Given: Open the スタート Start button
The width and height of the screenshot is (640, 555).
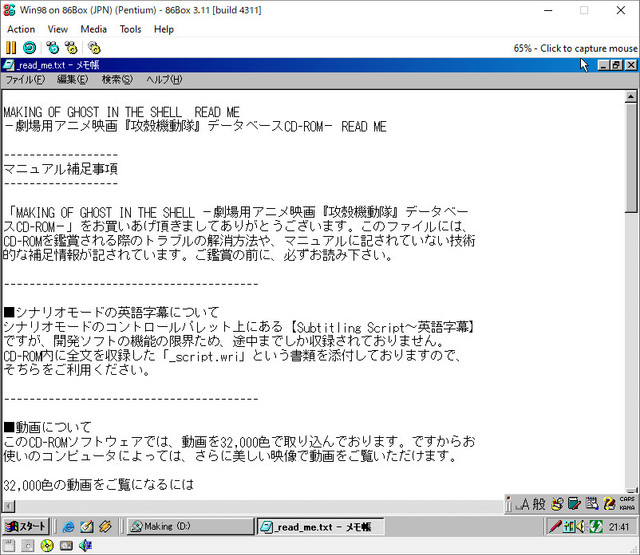Looking at the screenshot, I should (x=26, y=526).
